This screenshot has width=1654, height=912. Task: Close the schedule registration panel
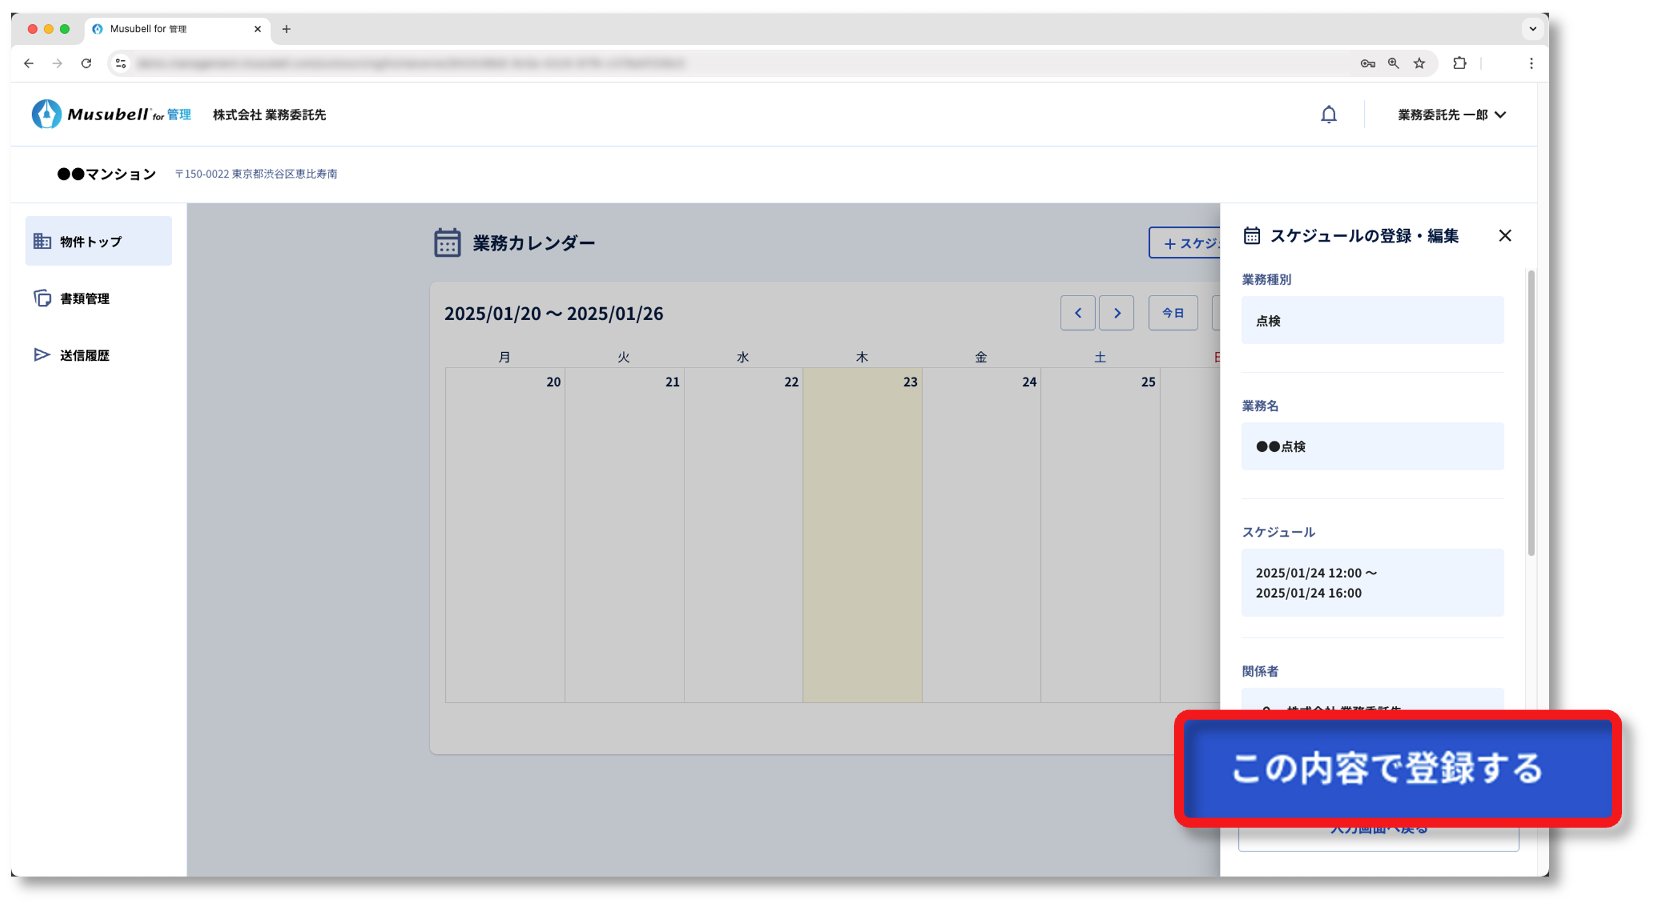pyautogui.click(x=1504, y=236)
